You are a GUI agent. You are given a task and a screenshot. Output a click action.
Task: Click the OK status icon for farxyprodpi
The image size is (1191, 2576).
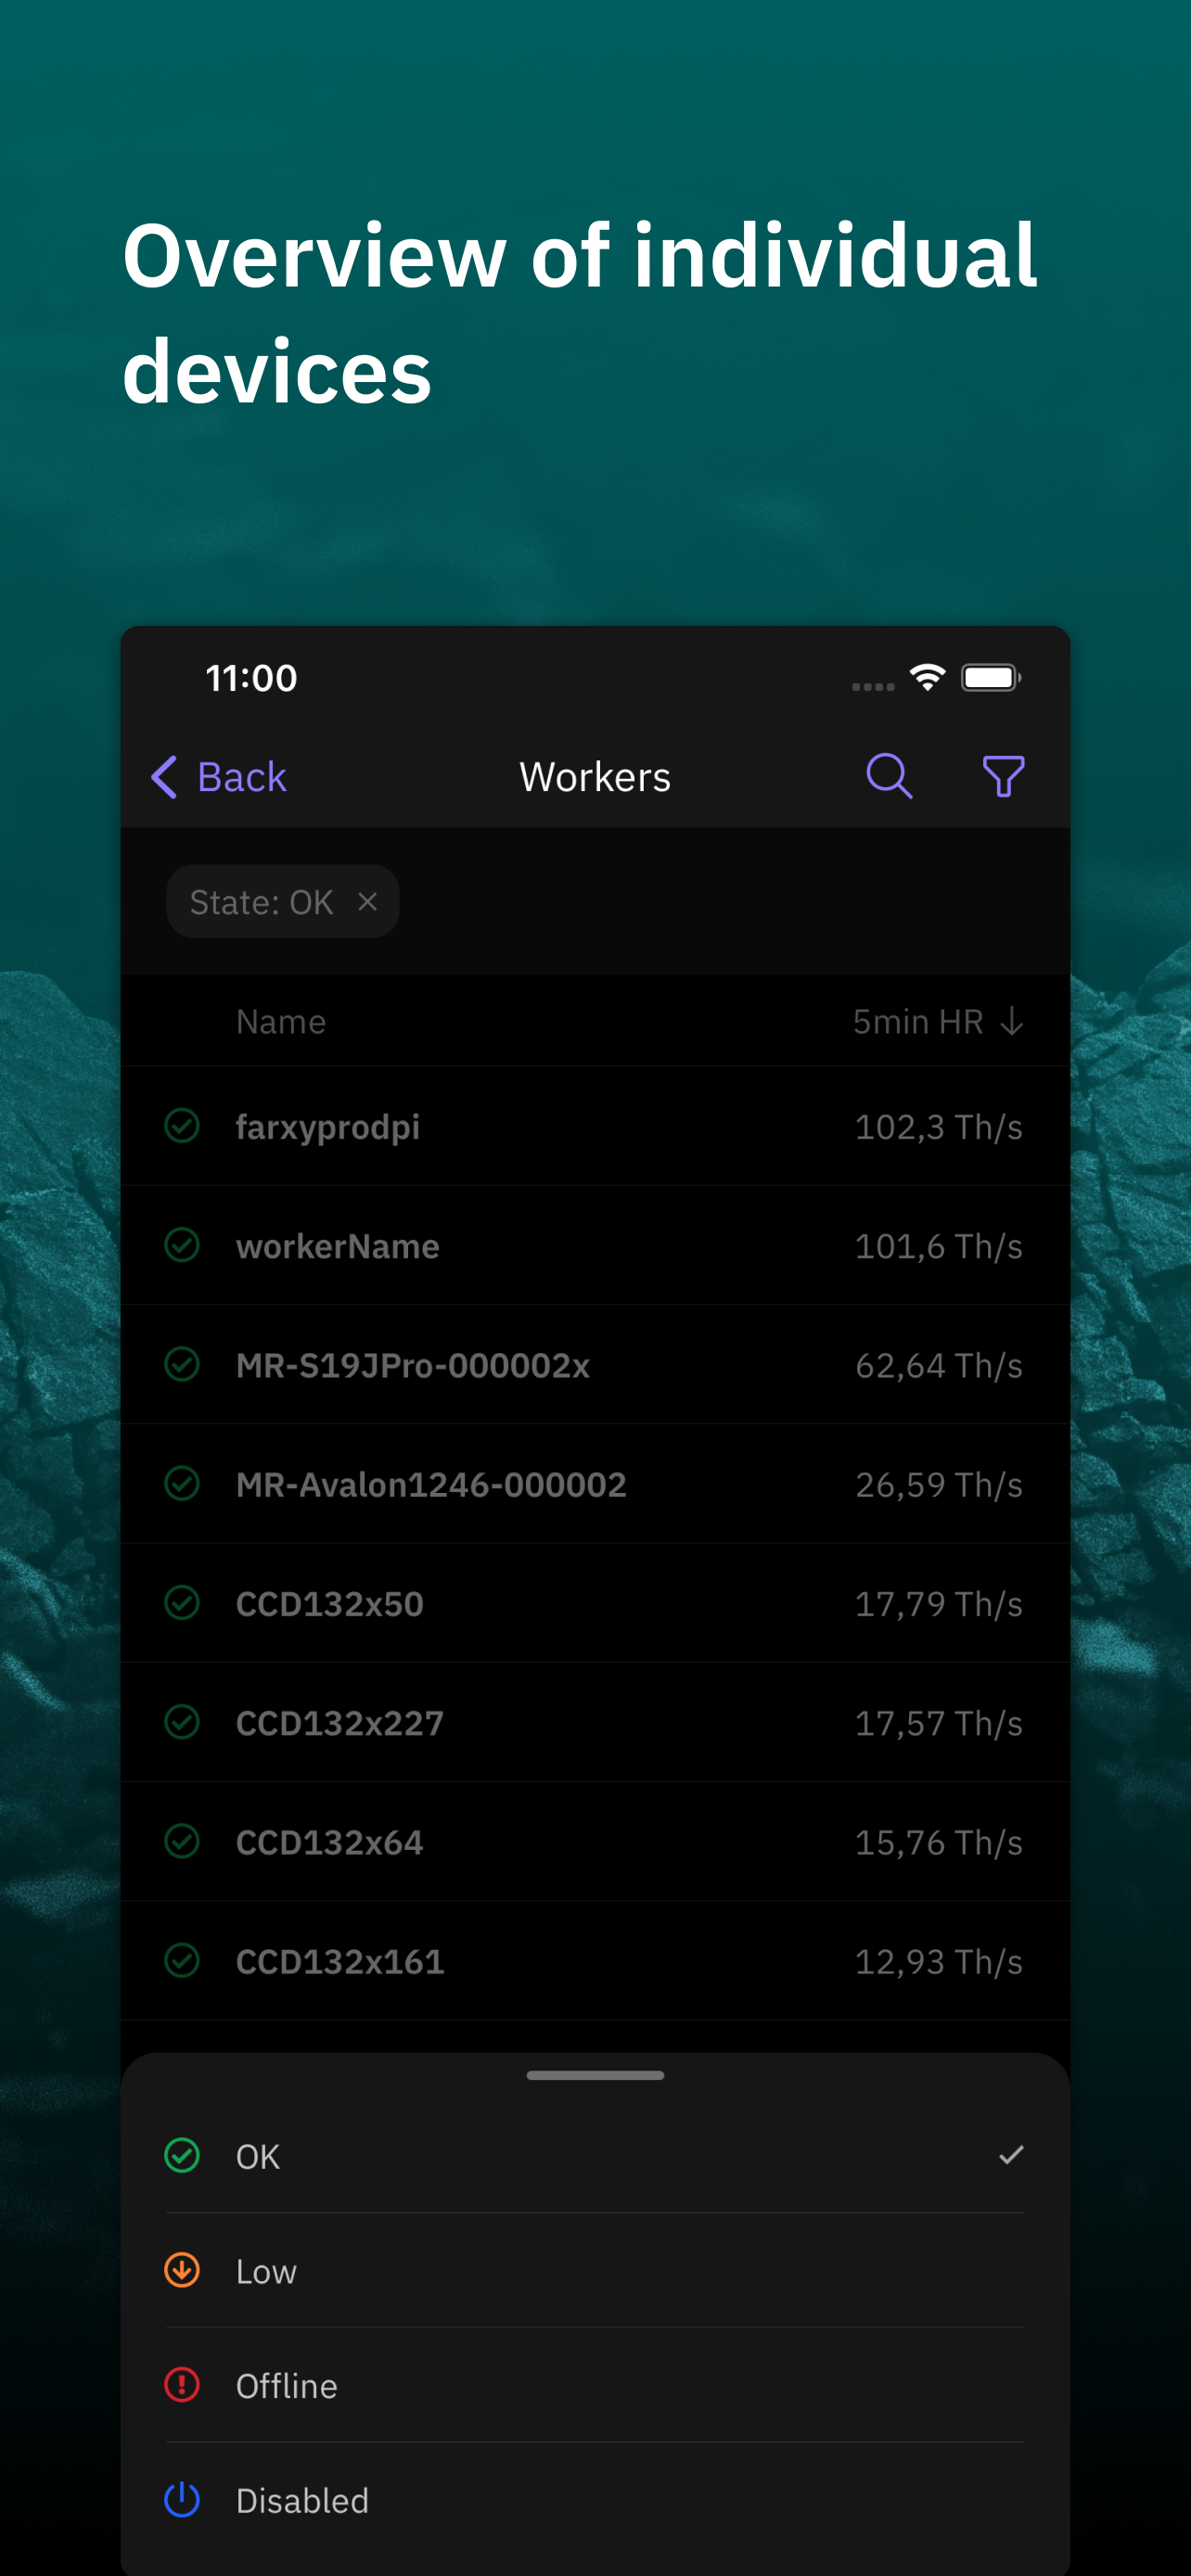tap(182, 1126)
